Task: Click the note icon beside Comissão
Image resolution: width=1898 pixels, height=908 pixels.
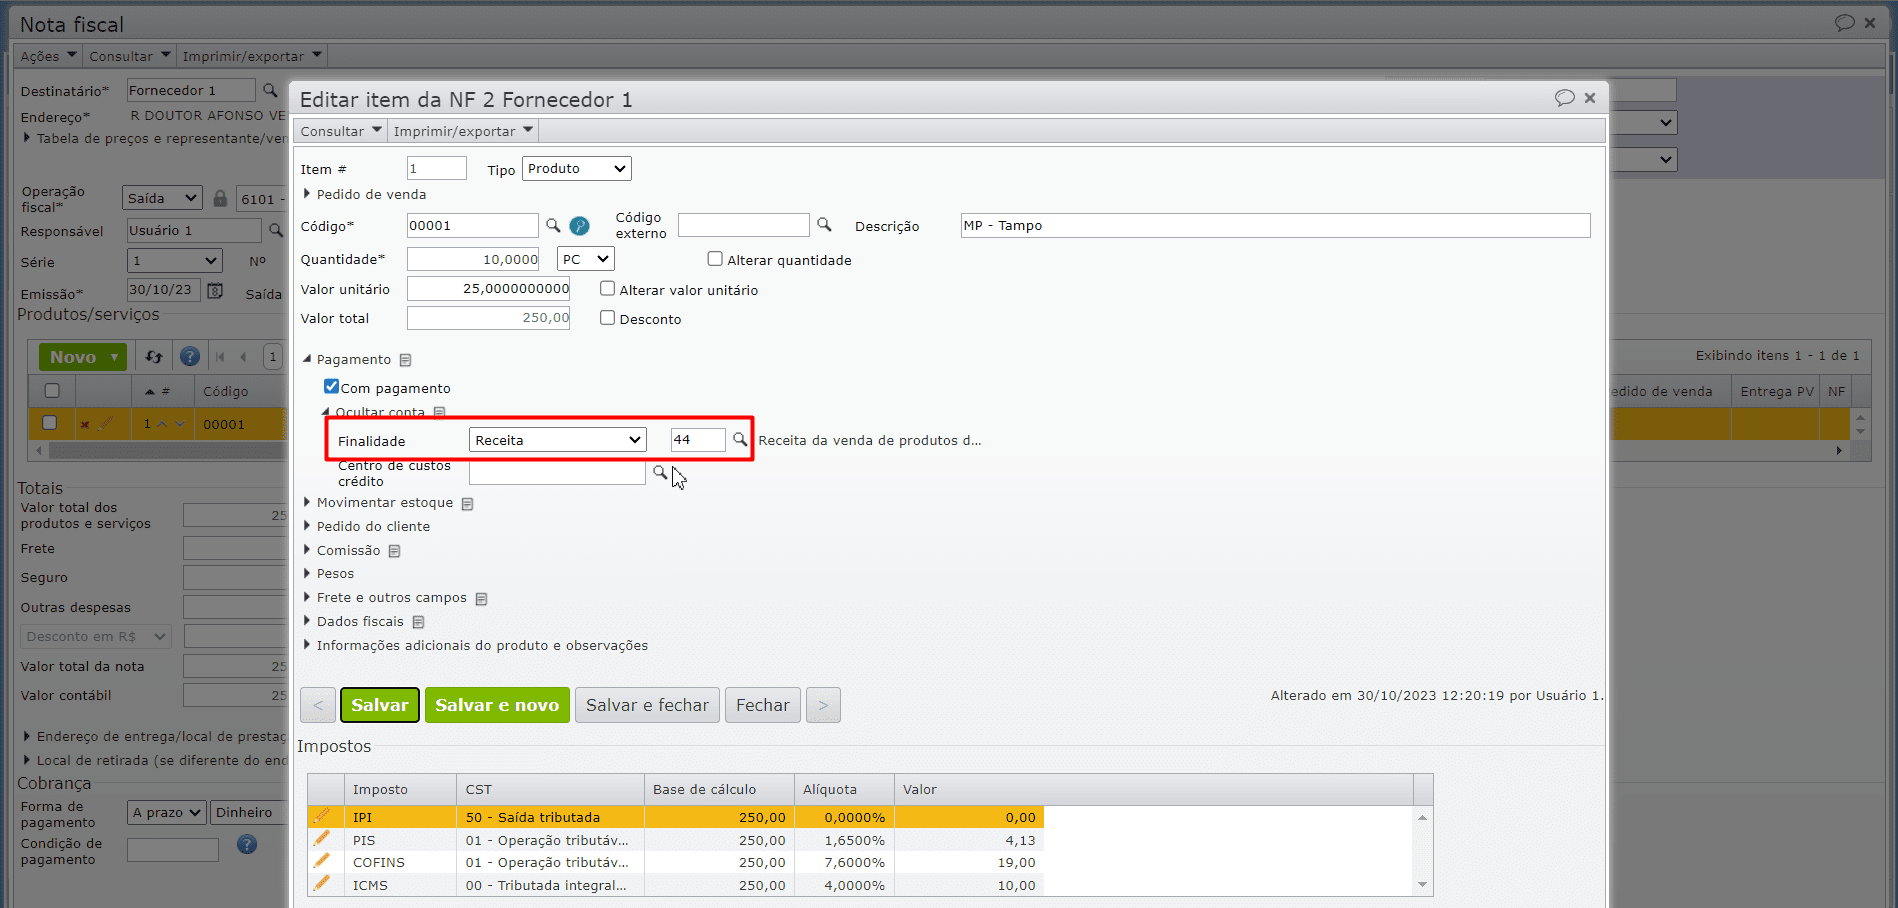Action: (394, 551)
